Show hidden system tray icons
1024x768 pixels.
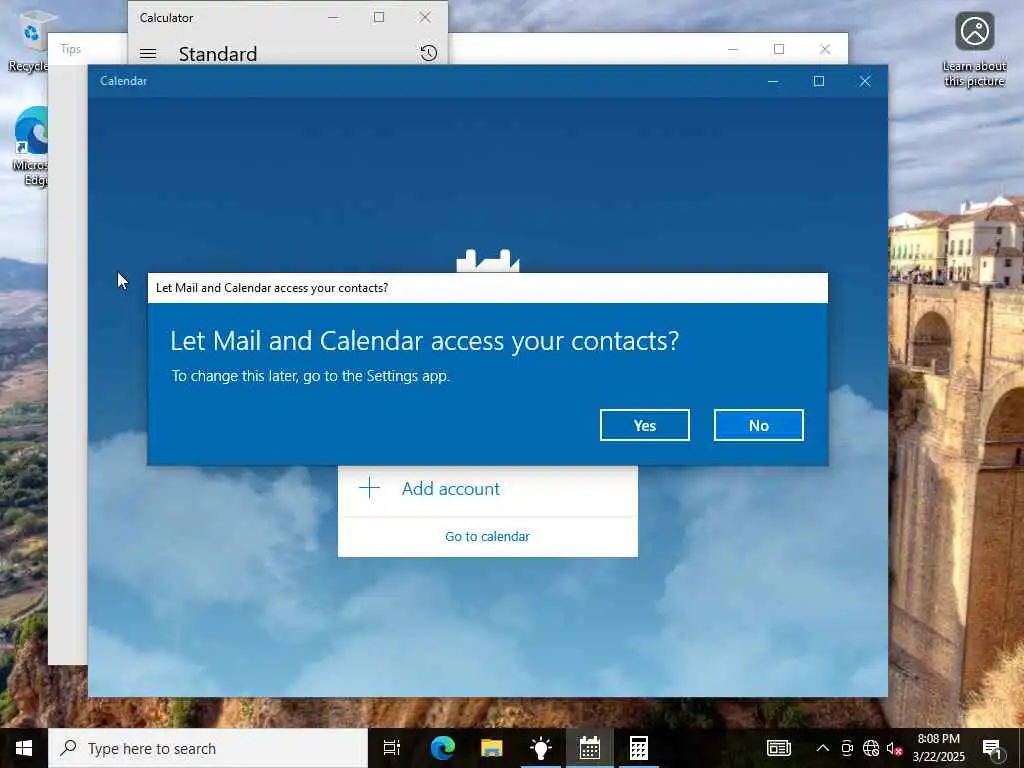click(823, 748)
